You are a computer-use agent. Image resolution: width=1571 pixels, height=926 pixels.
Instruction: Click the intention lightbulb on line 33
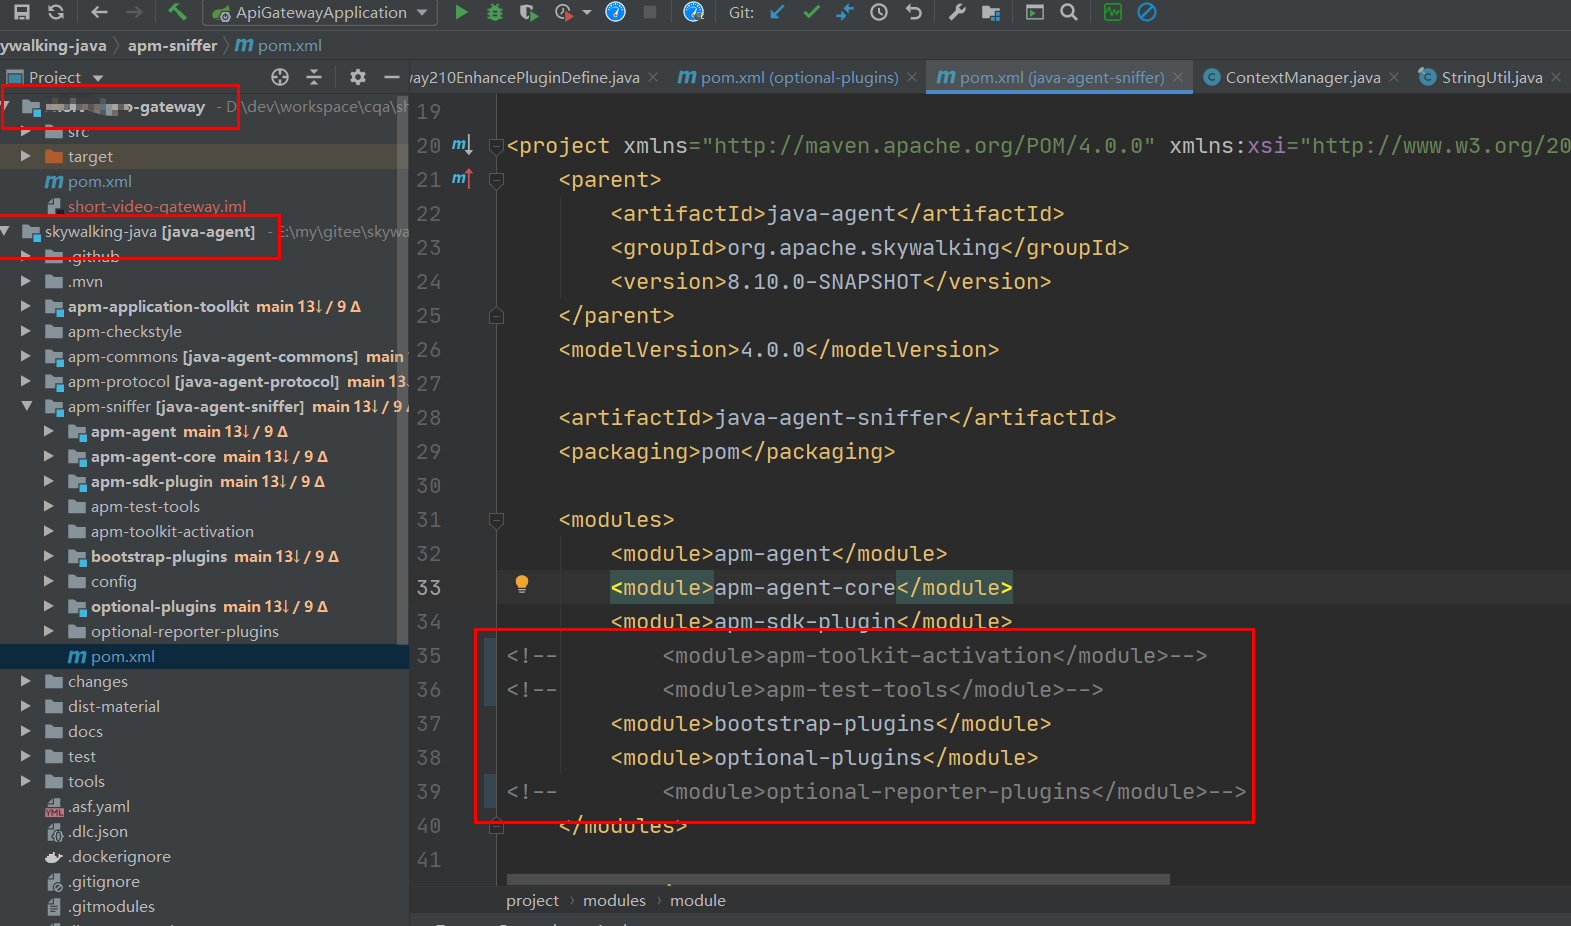521,584
